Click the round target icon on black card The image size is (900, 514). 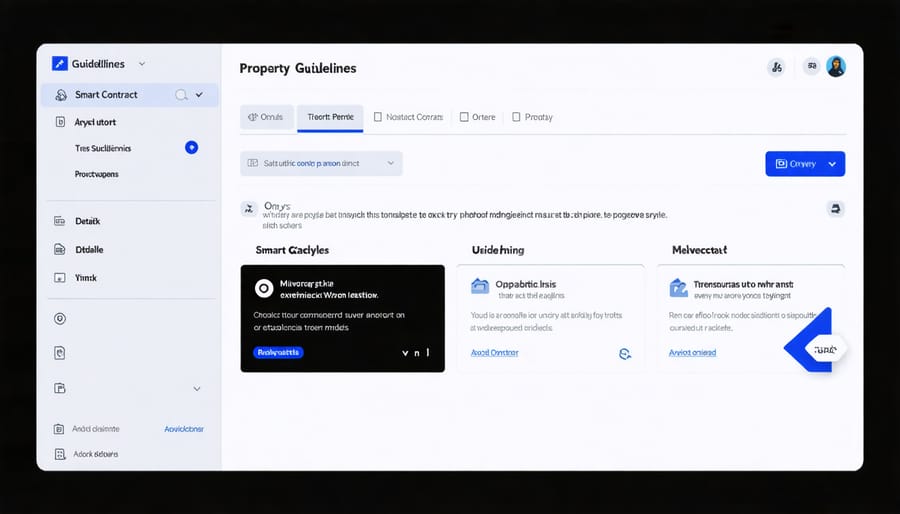click(x=263, y=288)
